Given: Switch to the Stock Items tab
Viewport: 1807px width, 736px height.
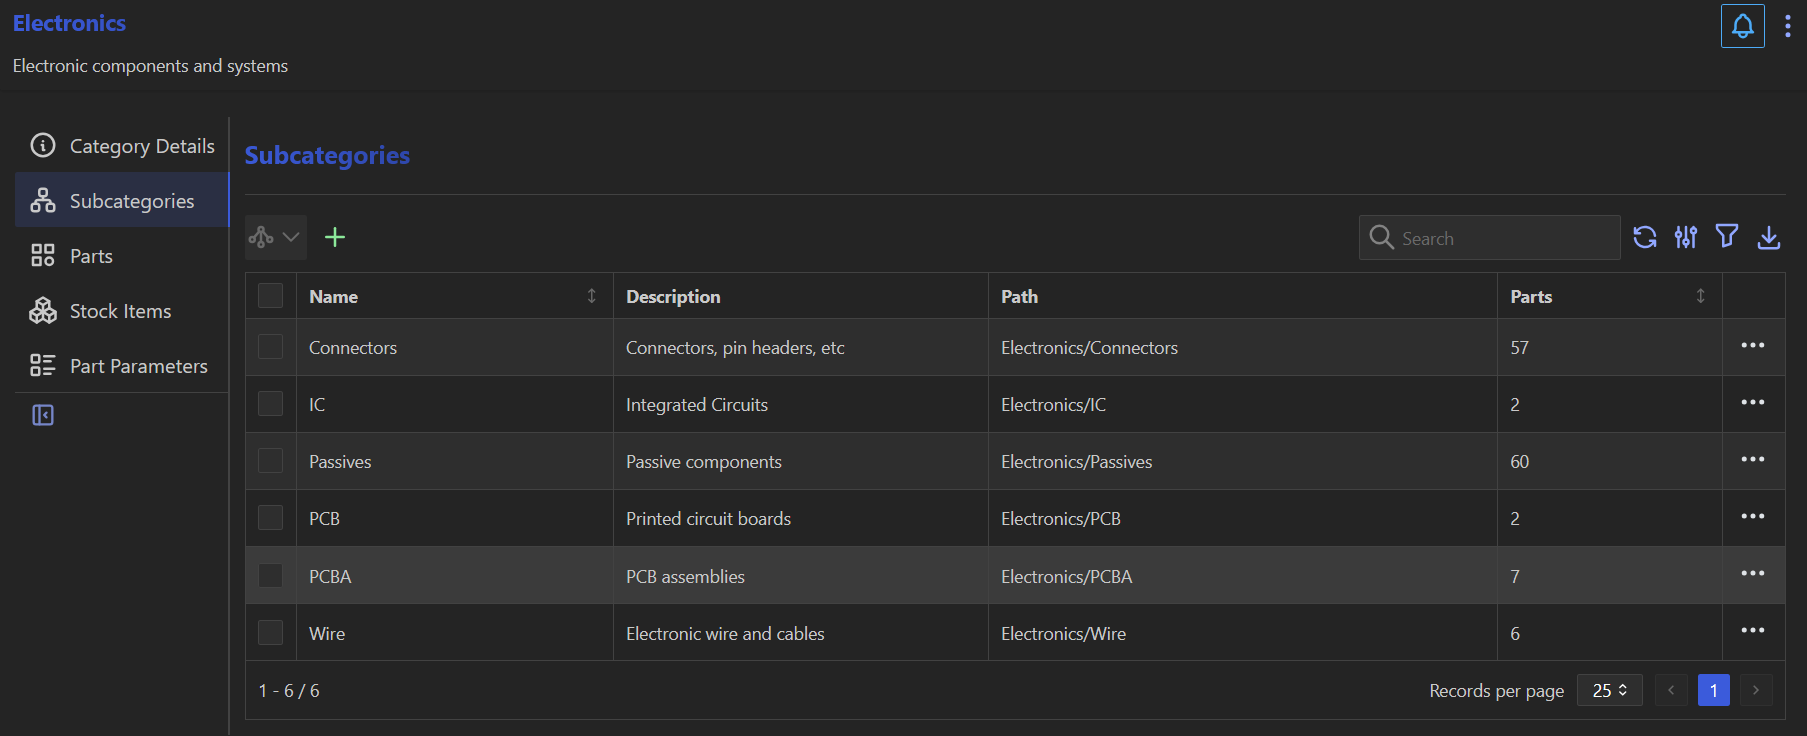Looking at the screenshot, I should click(120, 311).
